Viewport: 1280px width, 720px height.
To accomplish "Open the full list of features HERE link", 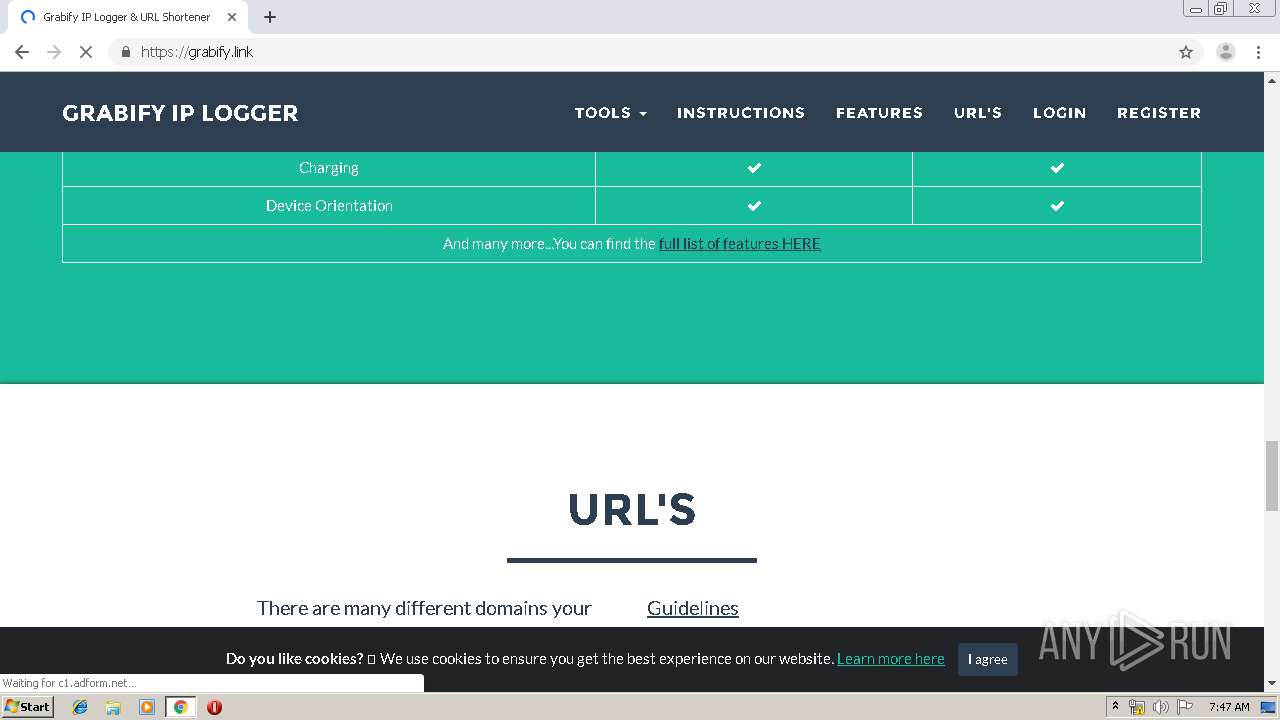I will point(739,244).
